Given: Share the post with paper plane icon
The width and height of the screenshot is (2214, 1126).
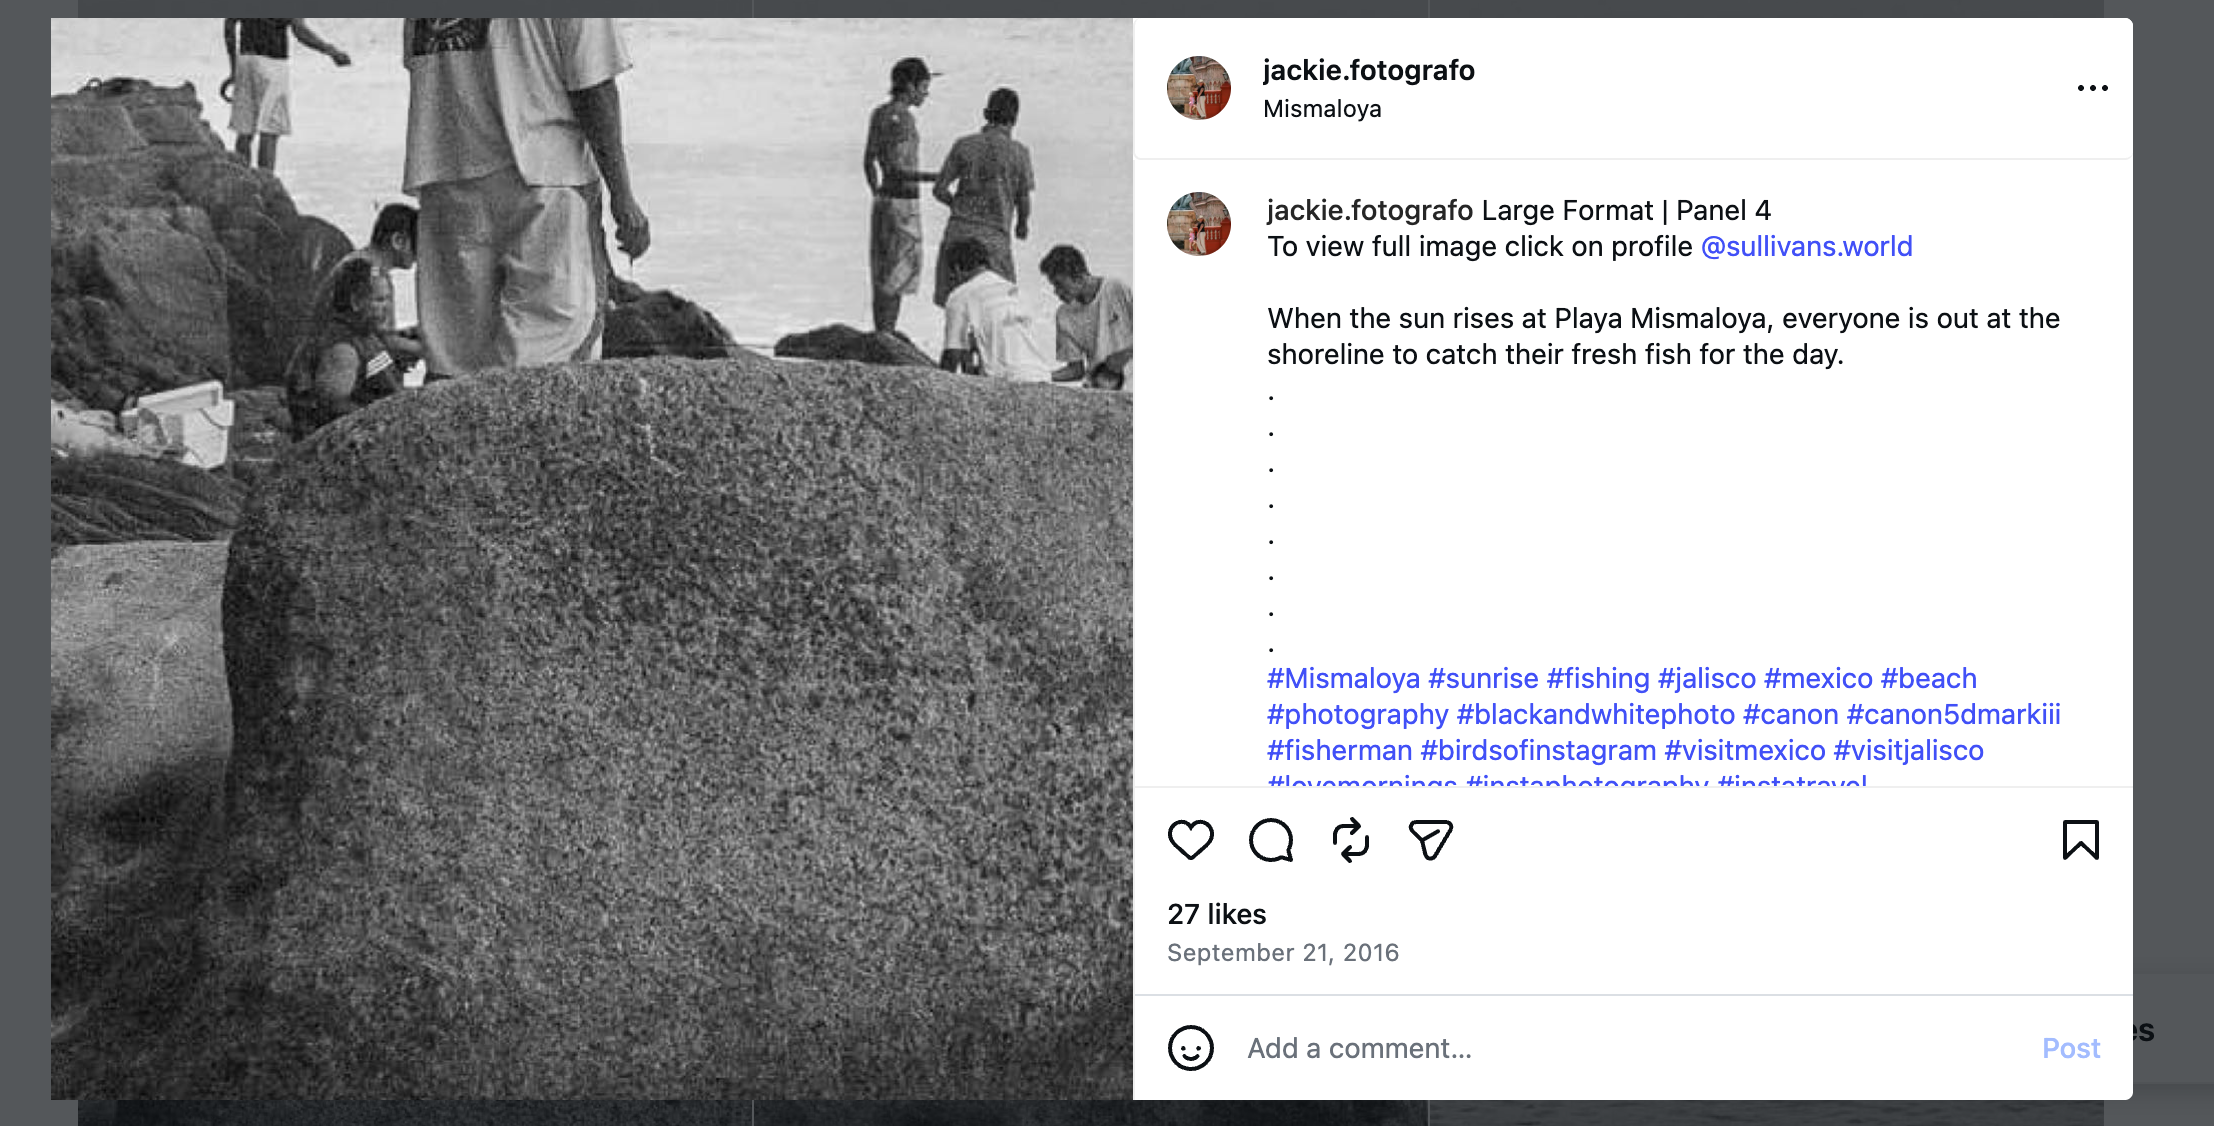Looking at the screenshot, I should point(1431,840).
